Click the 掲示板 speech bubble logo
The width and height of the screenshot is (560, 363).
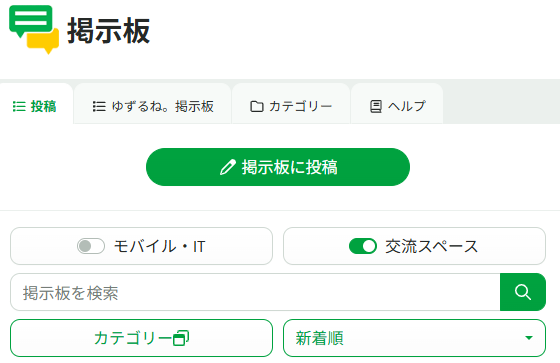click(x=34, y=29)
